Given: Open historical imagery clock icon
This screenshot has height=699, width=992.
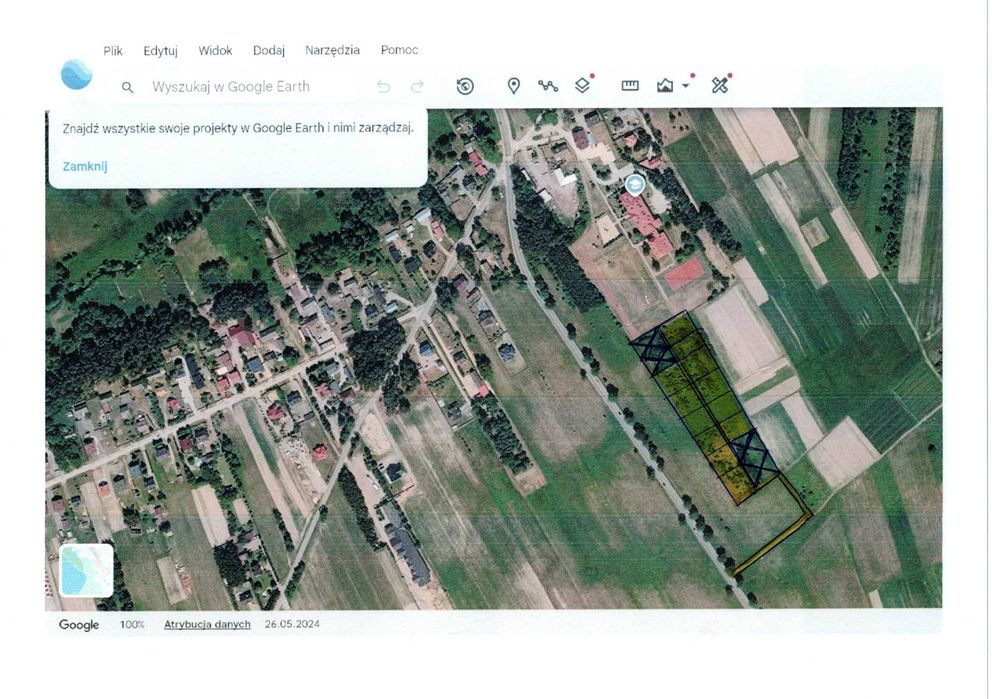Looking at the screenshot, I should tap(465, 86).
